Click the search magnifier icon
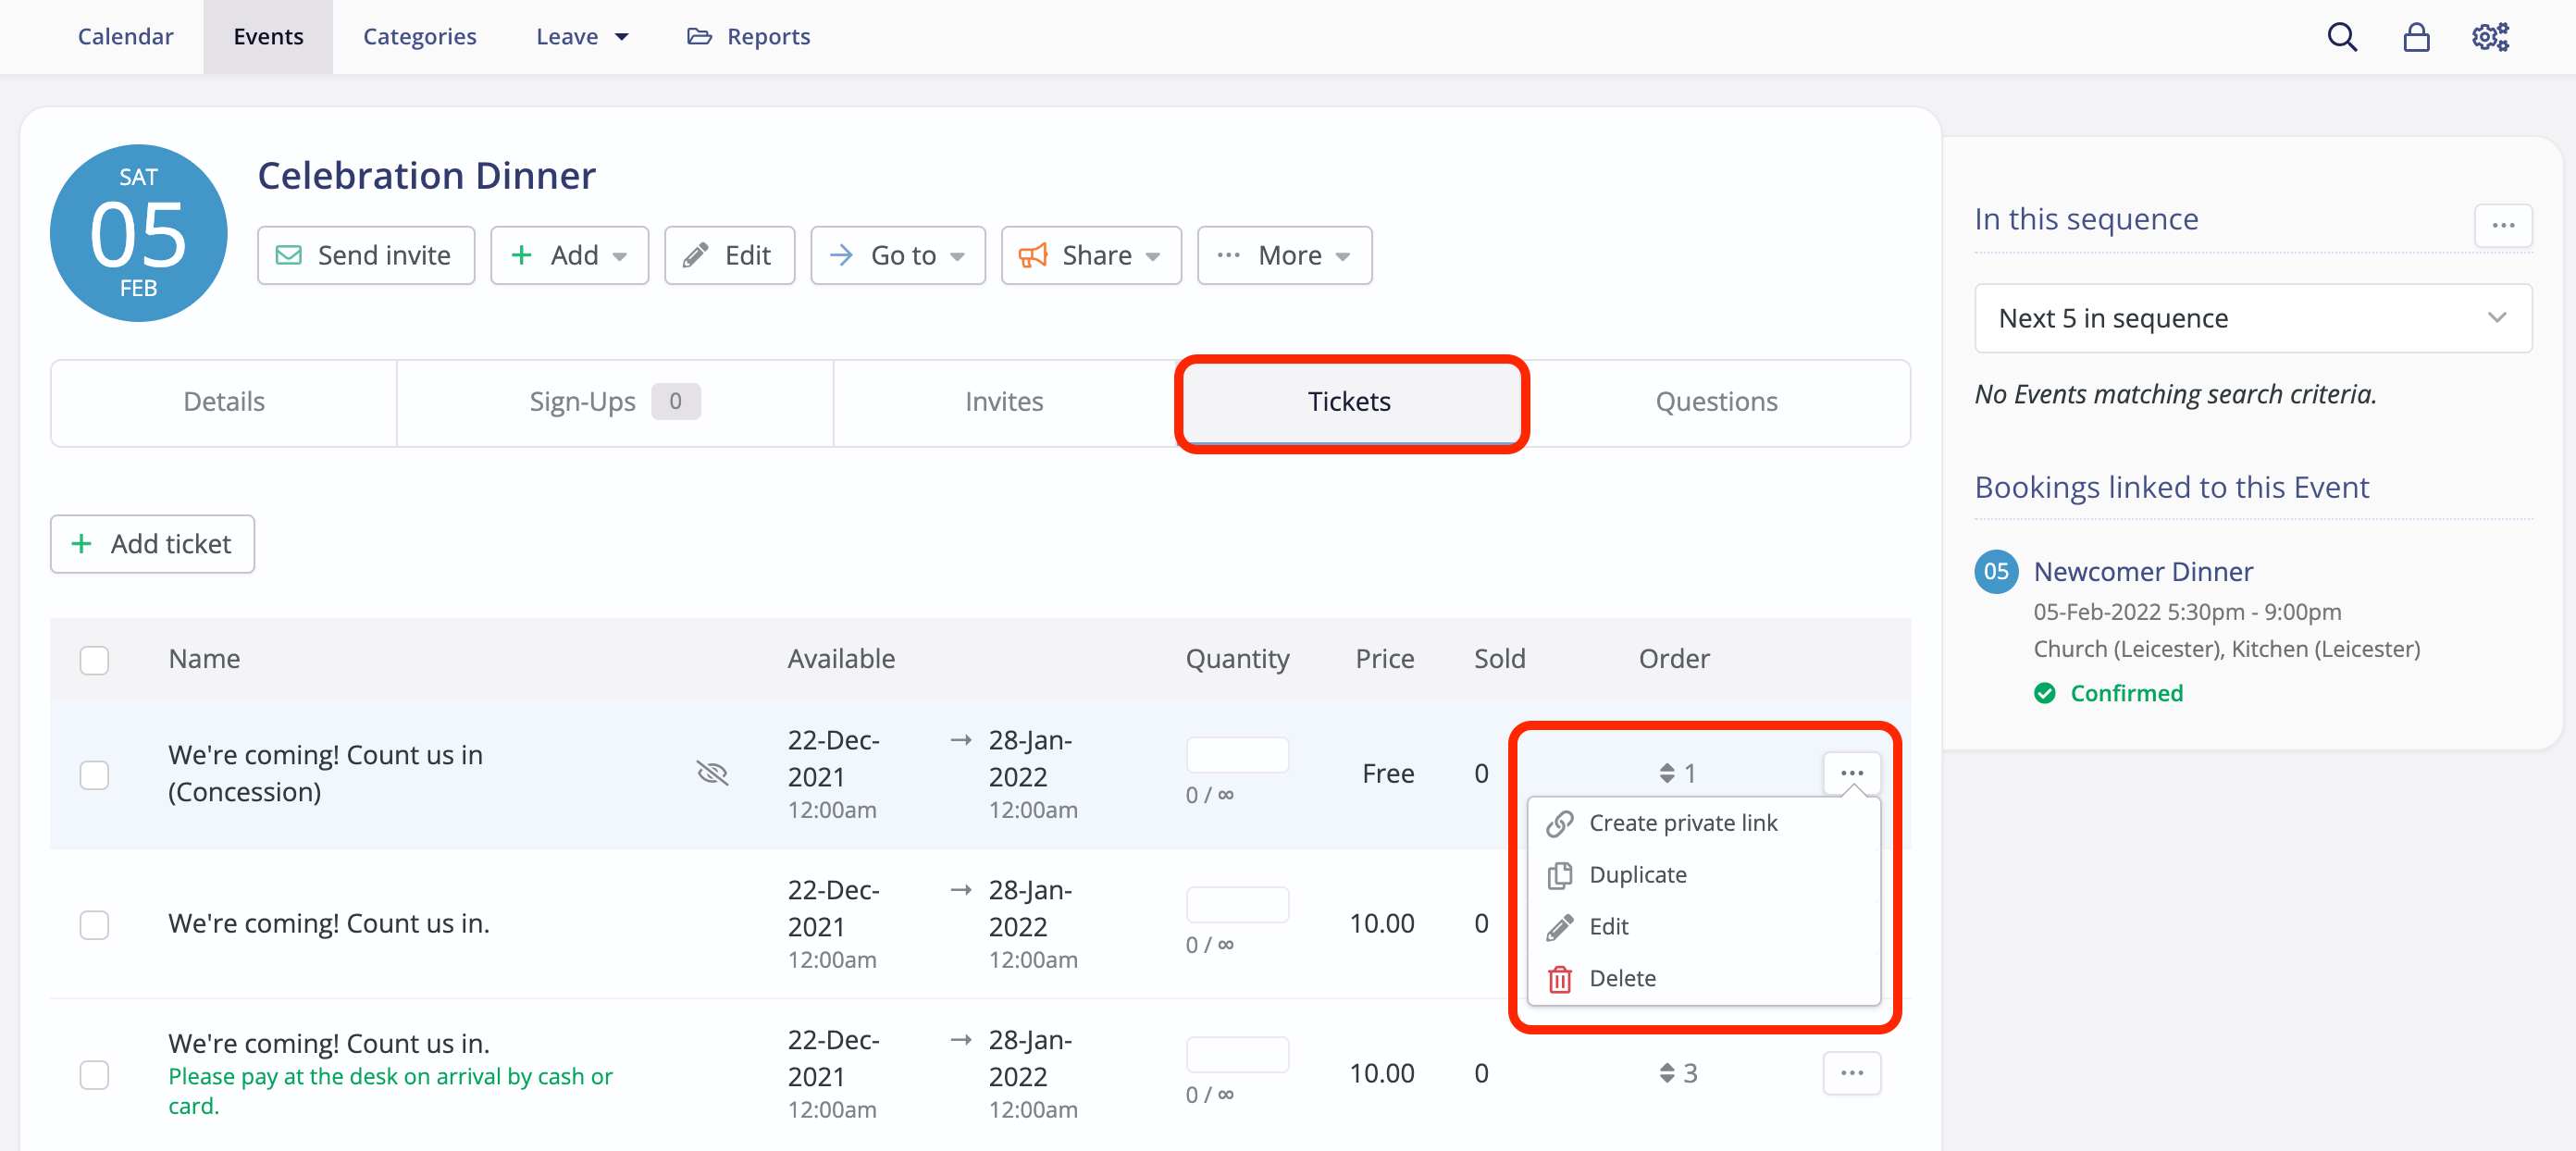Screen dimensions: 2576x1151 coord(2341,37)
